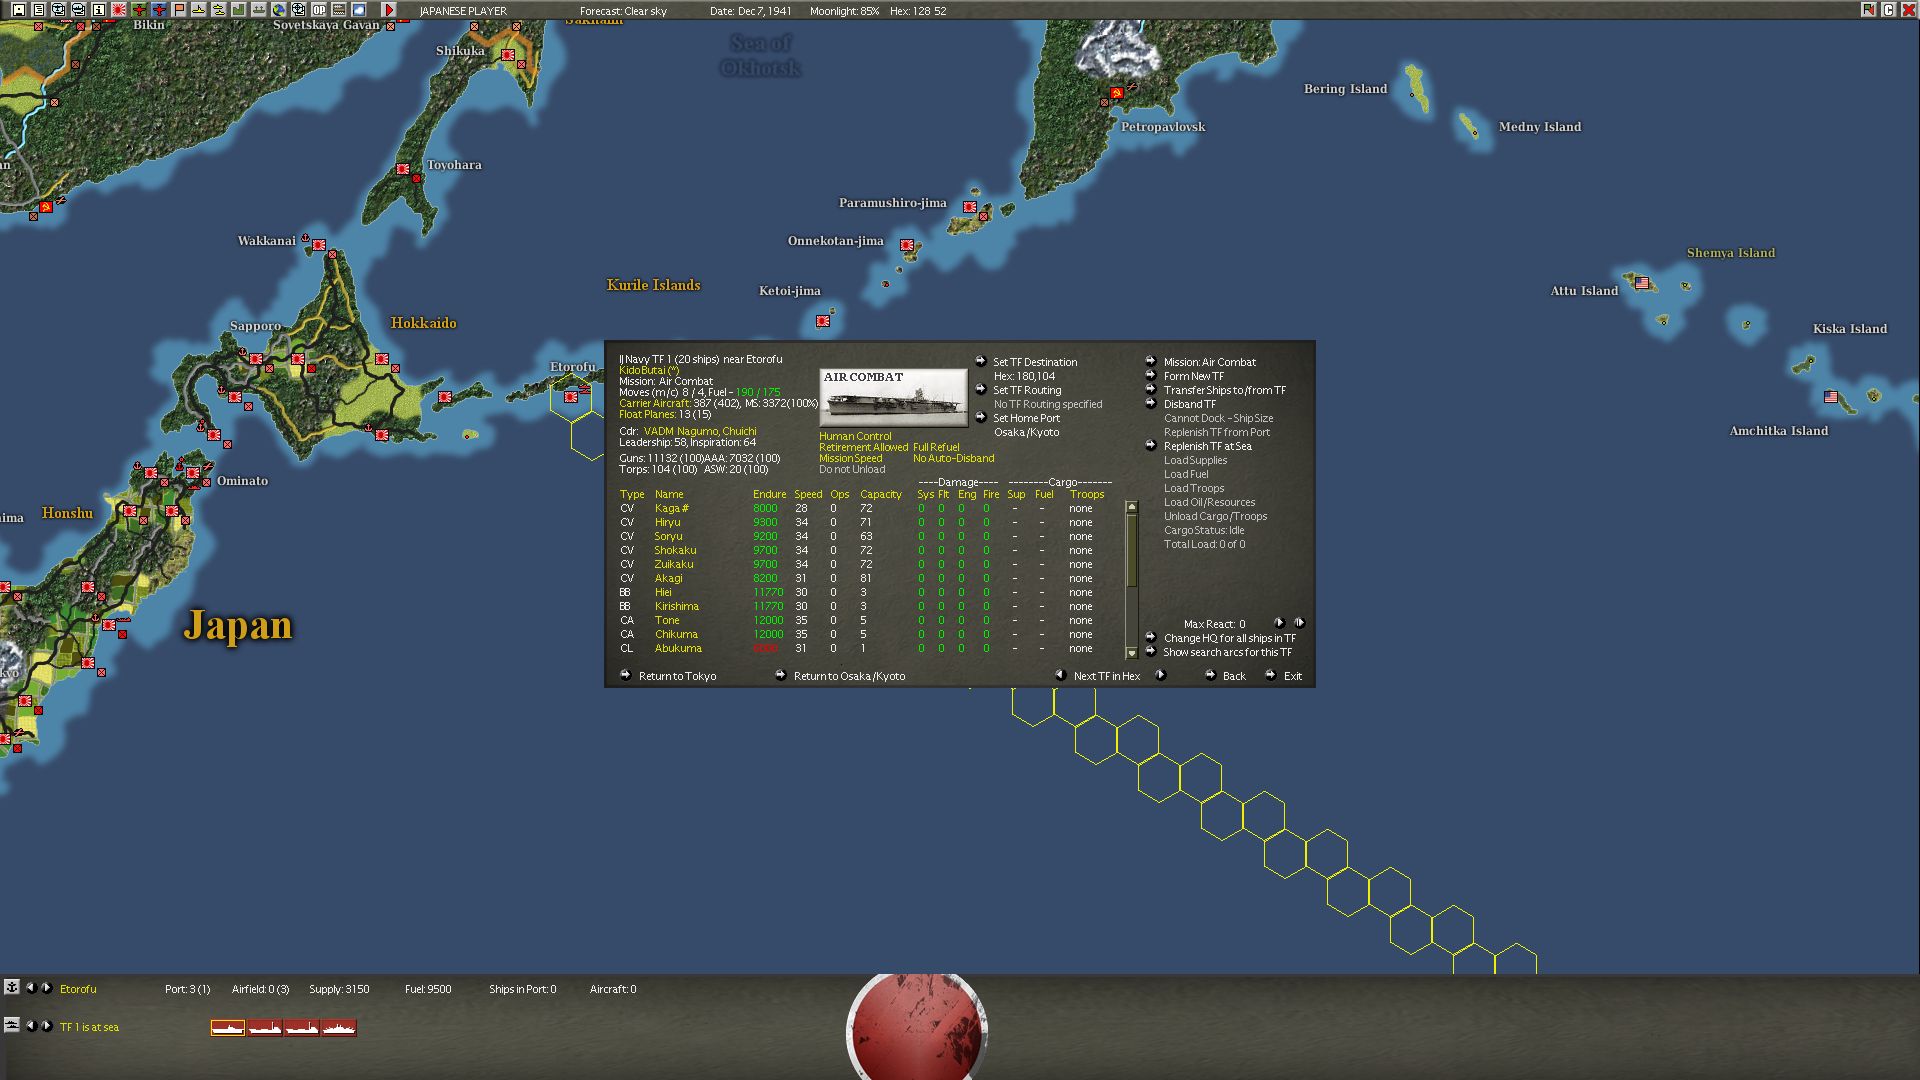
Task: Click the orange flag toolbar icon
Action: [x=179, y=10]
